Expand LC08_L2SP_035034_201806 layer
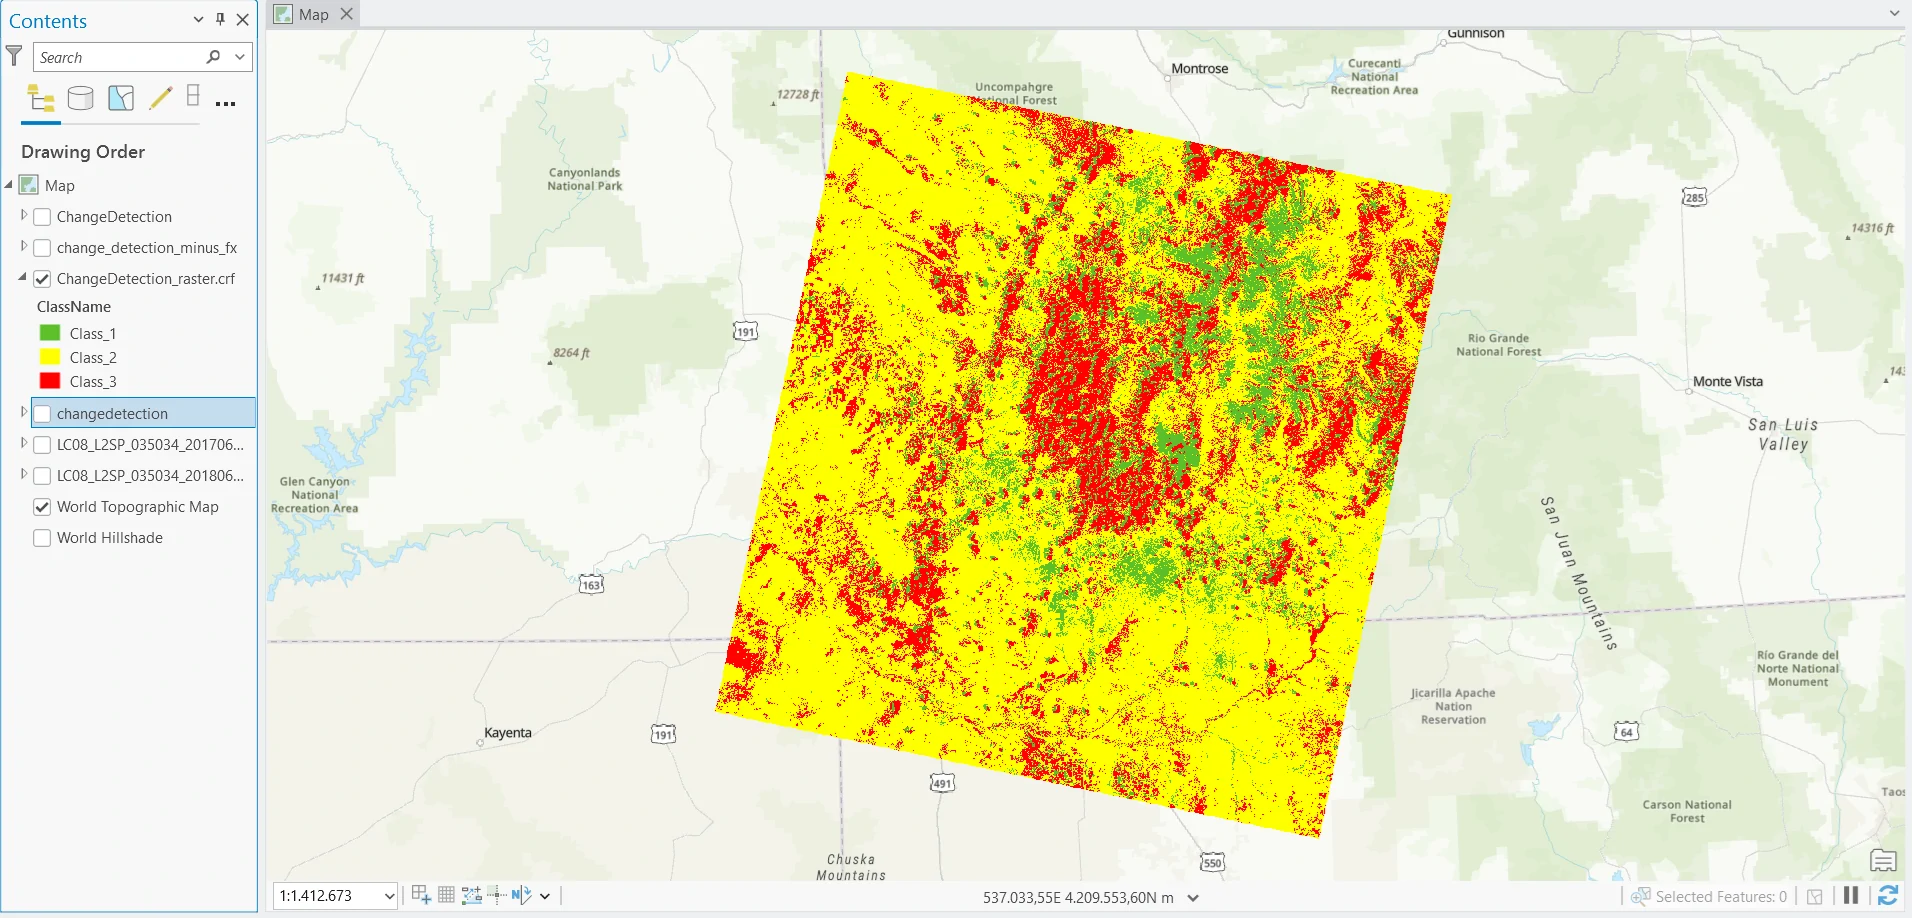Screen dimensions: 1912x918 [24, 474]
